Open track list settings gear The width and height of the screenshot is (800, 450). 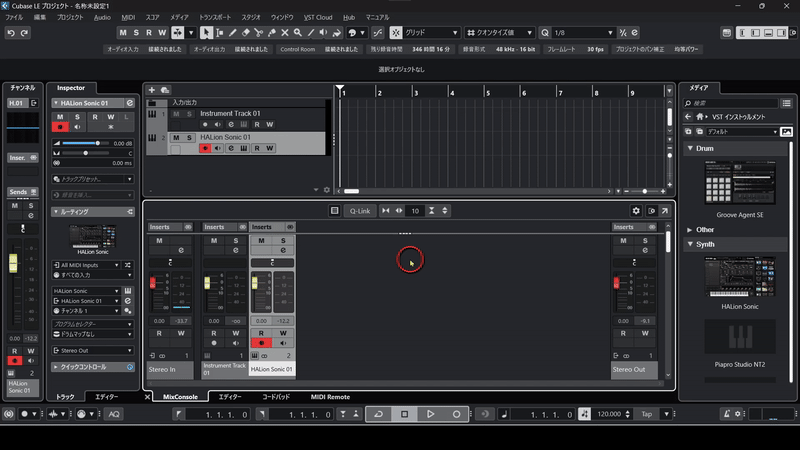click(327, 190)
